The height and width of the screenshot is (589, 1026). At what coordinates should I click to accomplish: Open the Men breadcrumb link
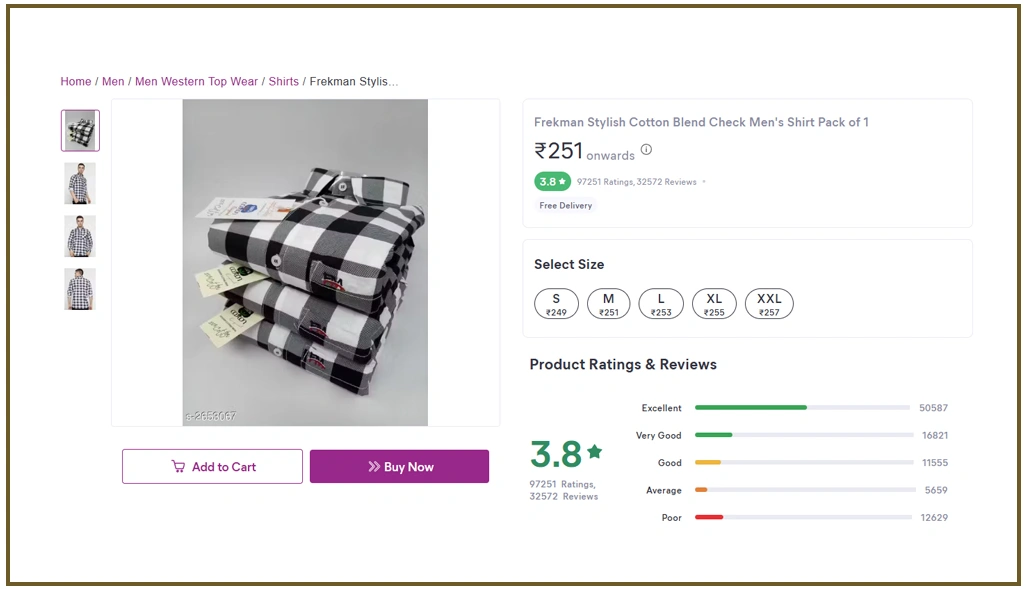(113, 82)
